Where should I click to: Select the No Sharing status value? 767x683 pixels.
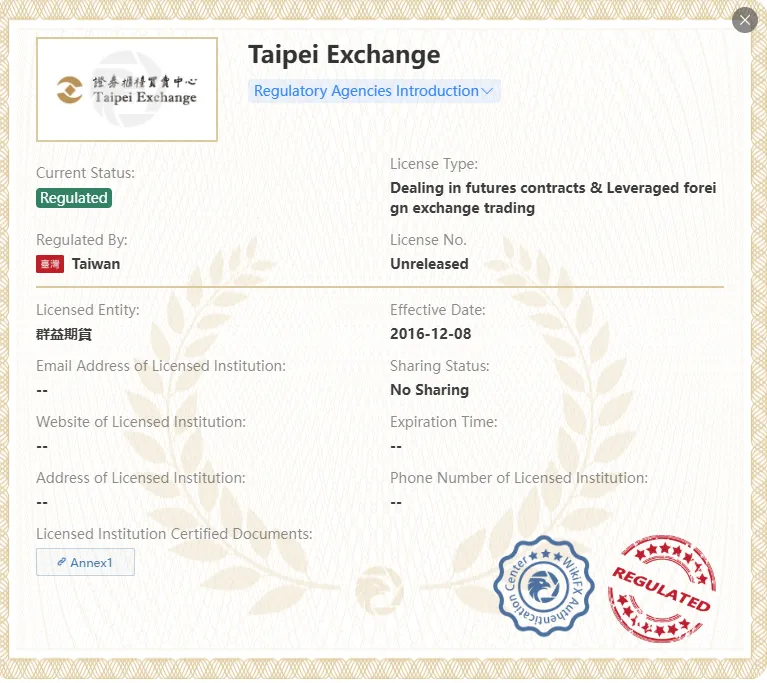[x=429, y=390]
